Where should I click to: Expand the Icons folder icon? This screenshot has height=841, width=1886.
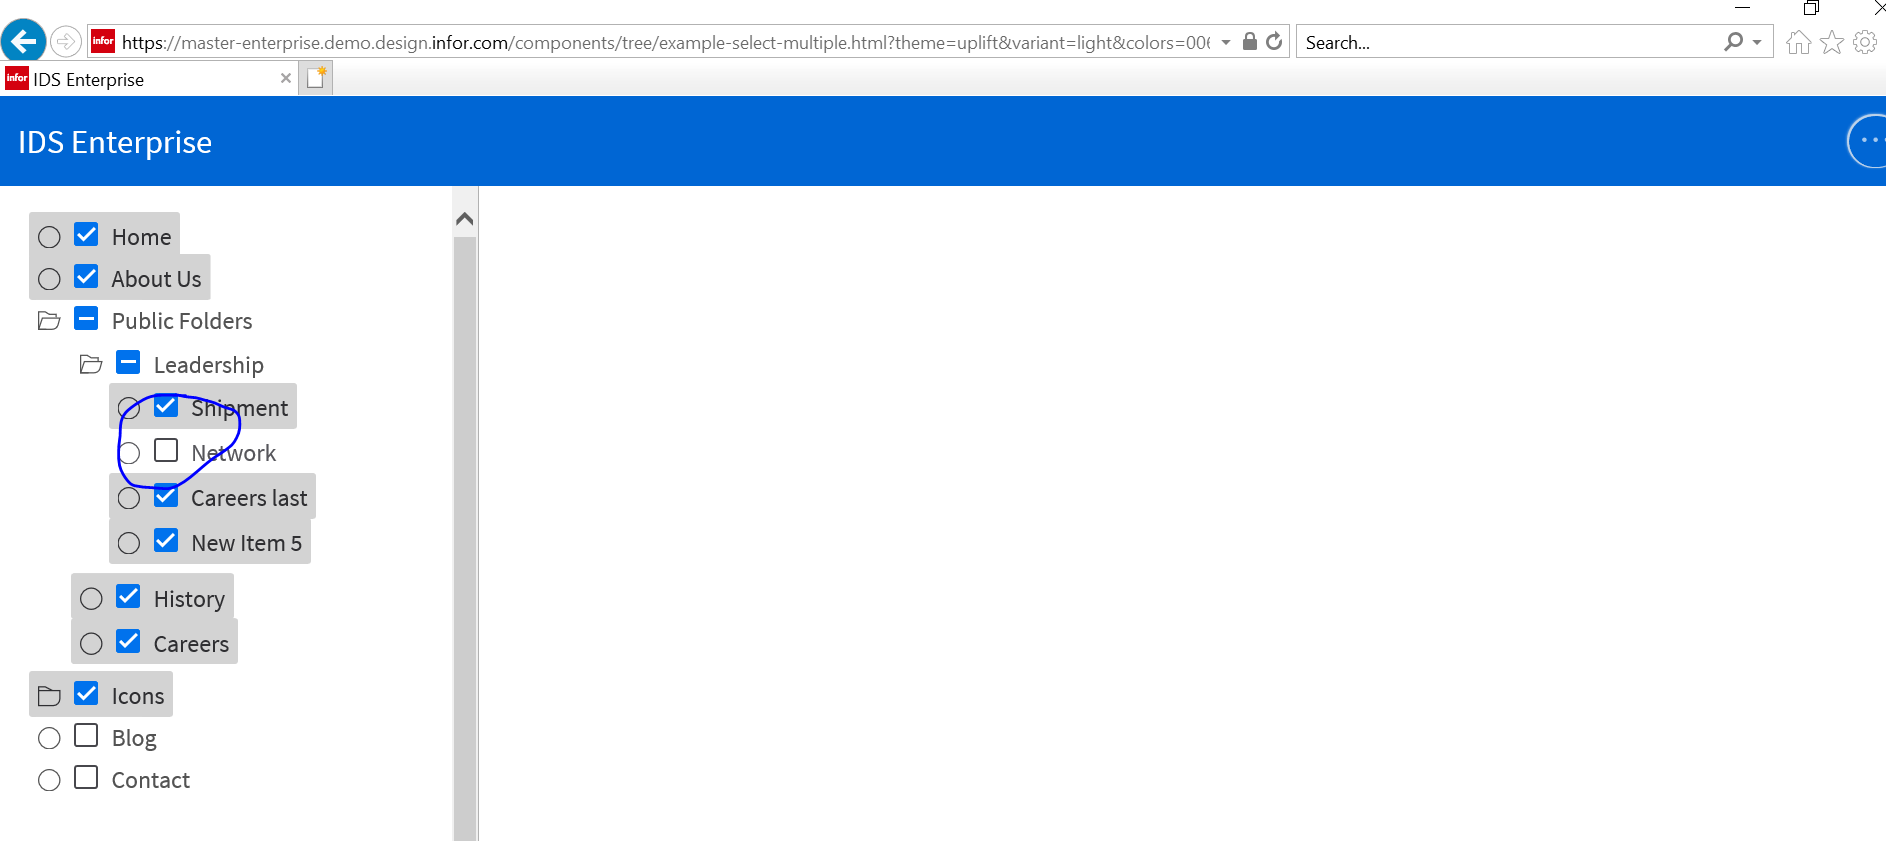click(49, 696)
